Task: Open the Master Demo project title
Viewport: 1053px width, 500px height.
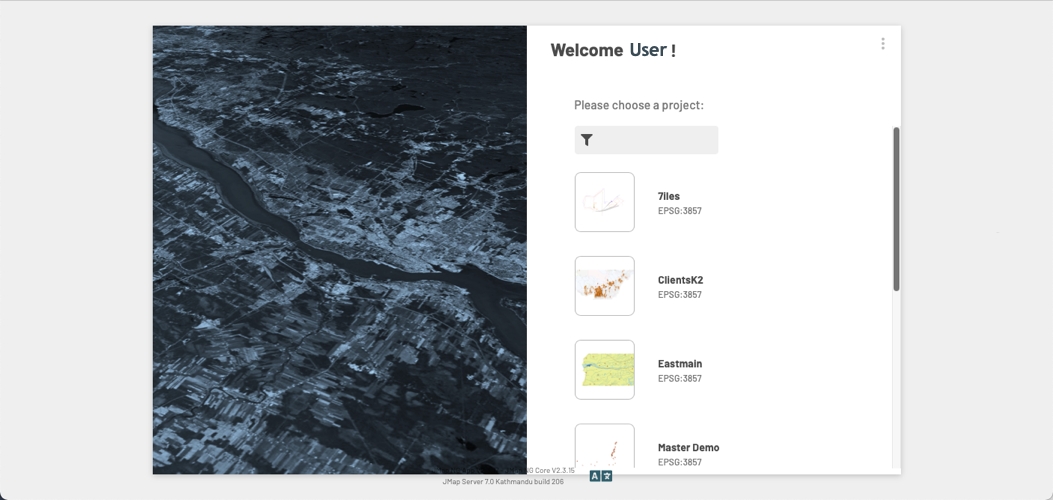Action: [688, 448]
